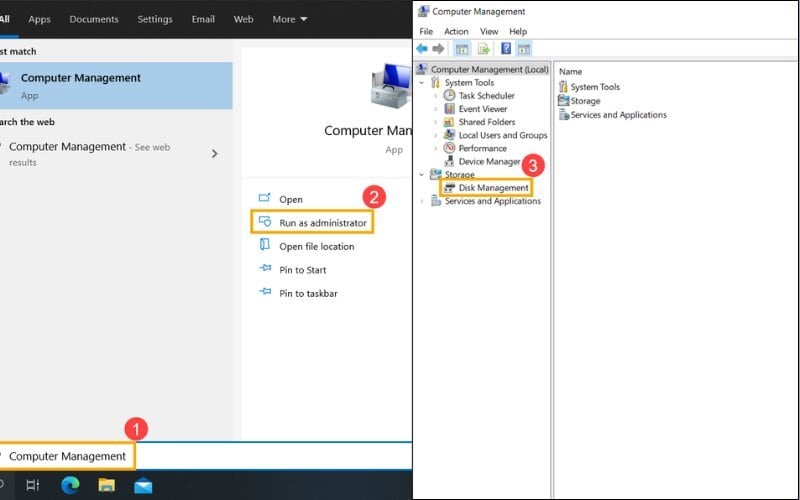Click the System Tools icon in Name list
Screen dimensions: 800x500
pos(563,87)
